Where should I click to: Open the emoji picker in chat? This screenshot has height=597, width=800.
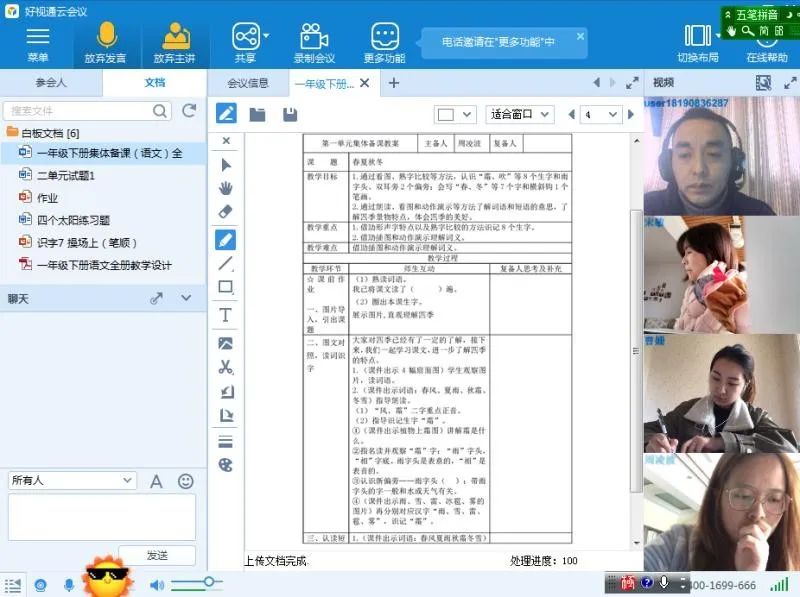coord(186,481)
